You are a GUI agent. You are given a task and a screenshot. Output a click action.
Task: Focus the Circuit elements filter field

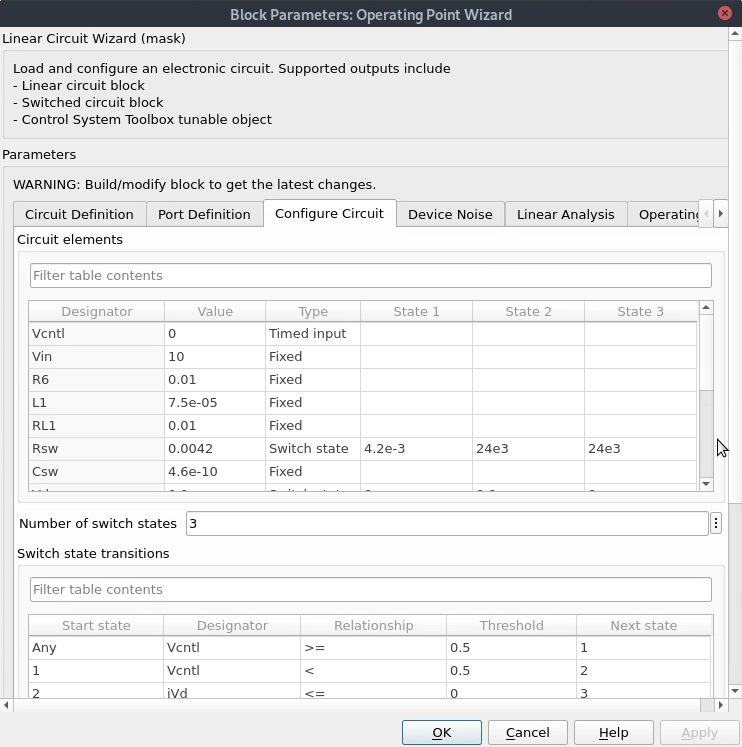pos(371,275)
